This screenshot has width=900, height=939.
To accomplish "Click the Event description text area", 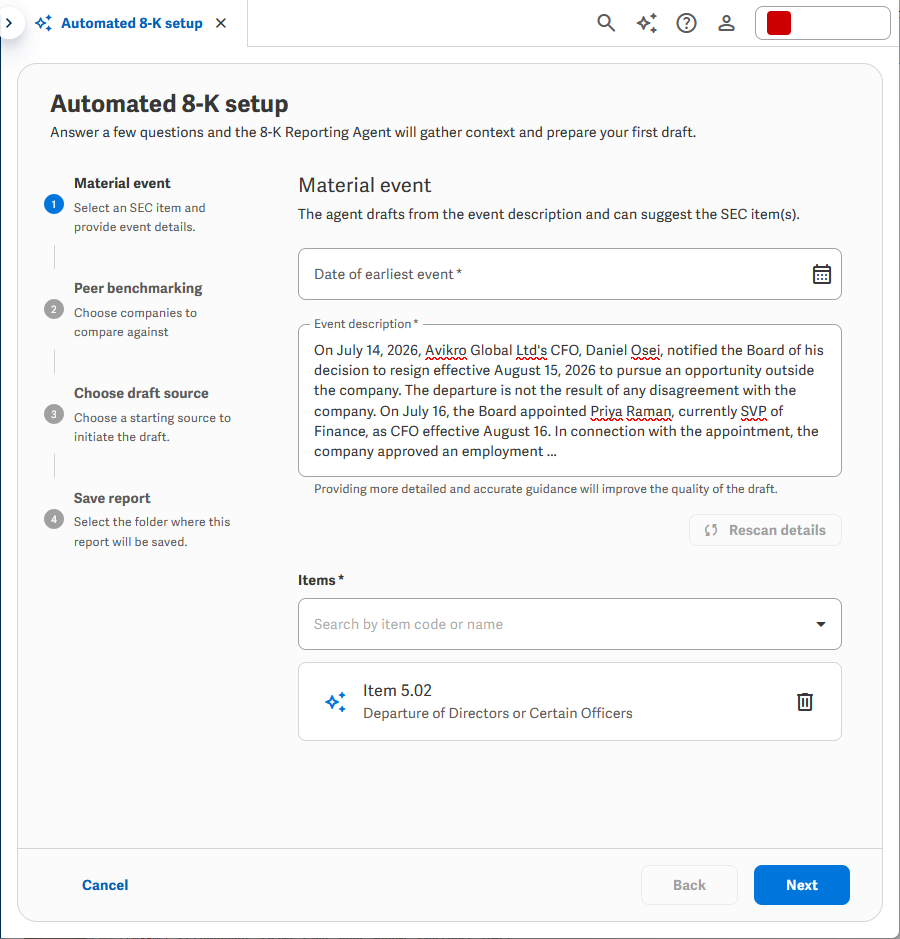I will pyautogui.click(x=569, y=401).
